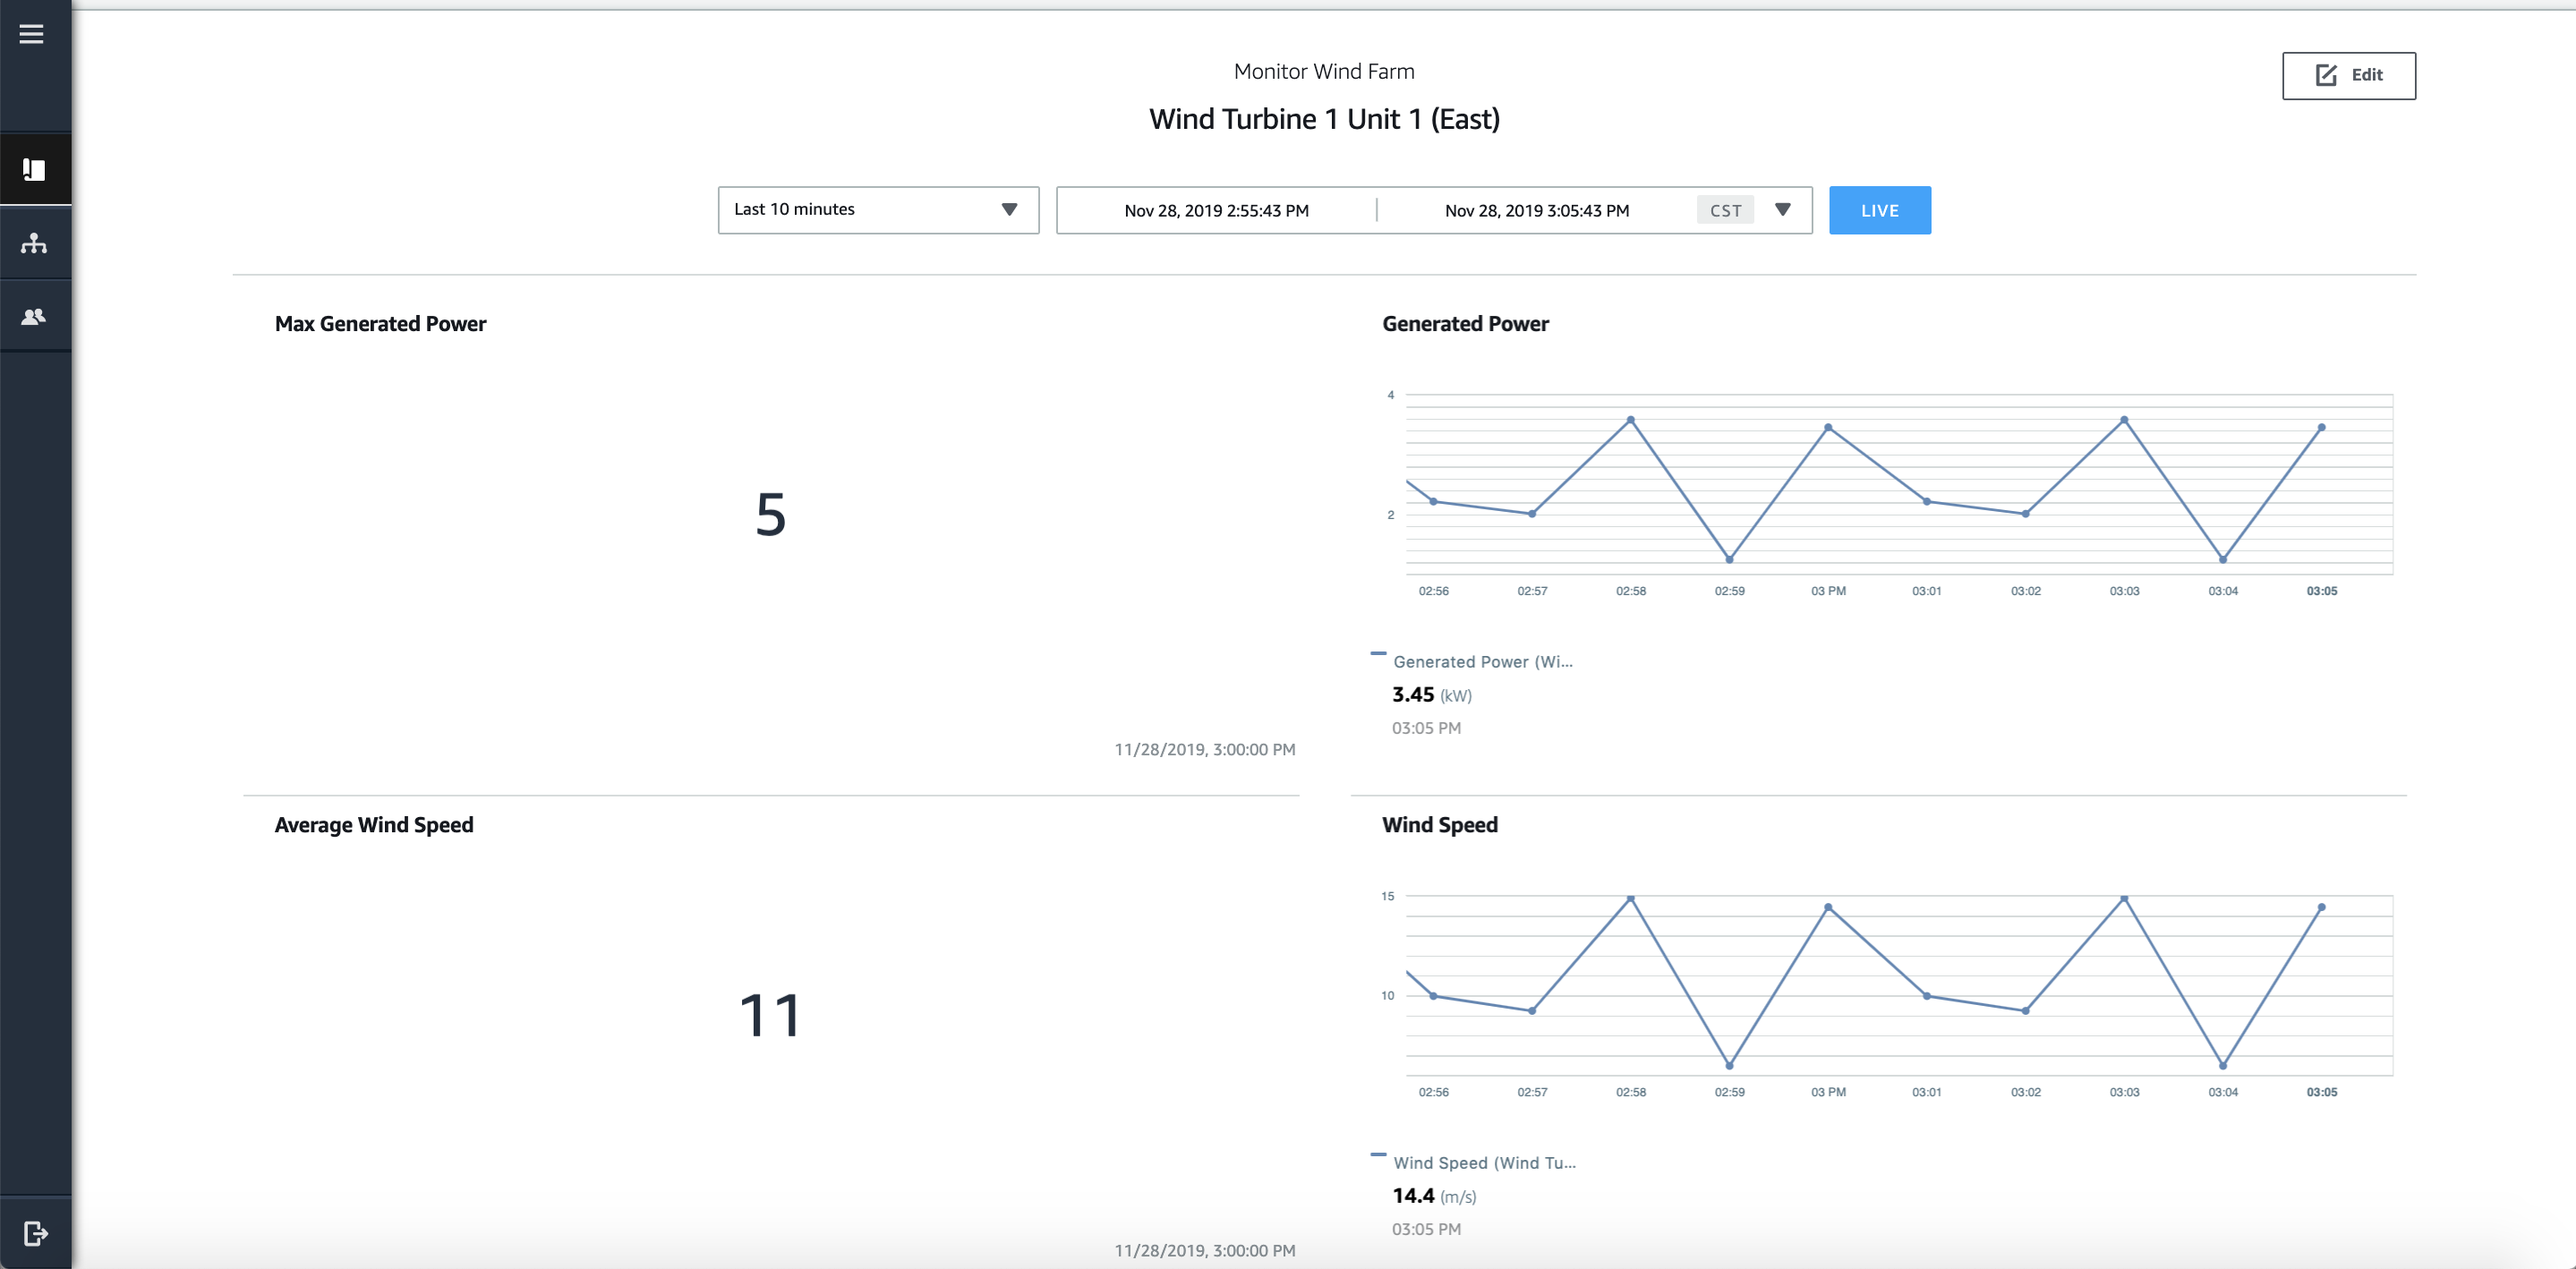Open the users sidebar icon
The height and width of the screenshot is (1269, 2576).
[x=34, y=316]
